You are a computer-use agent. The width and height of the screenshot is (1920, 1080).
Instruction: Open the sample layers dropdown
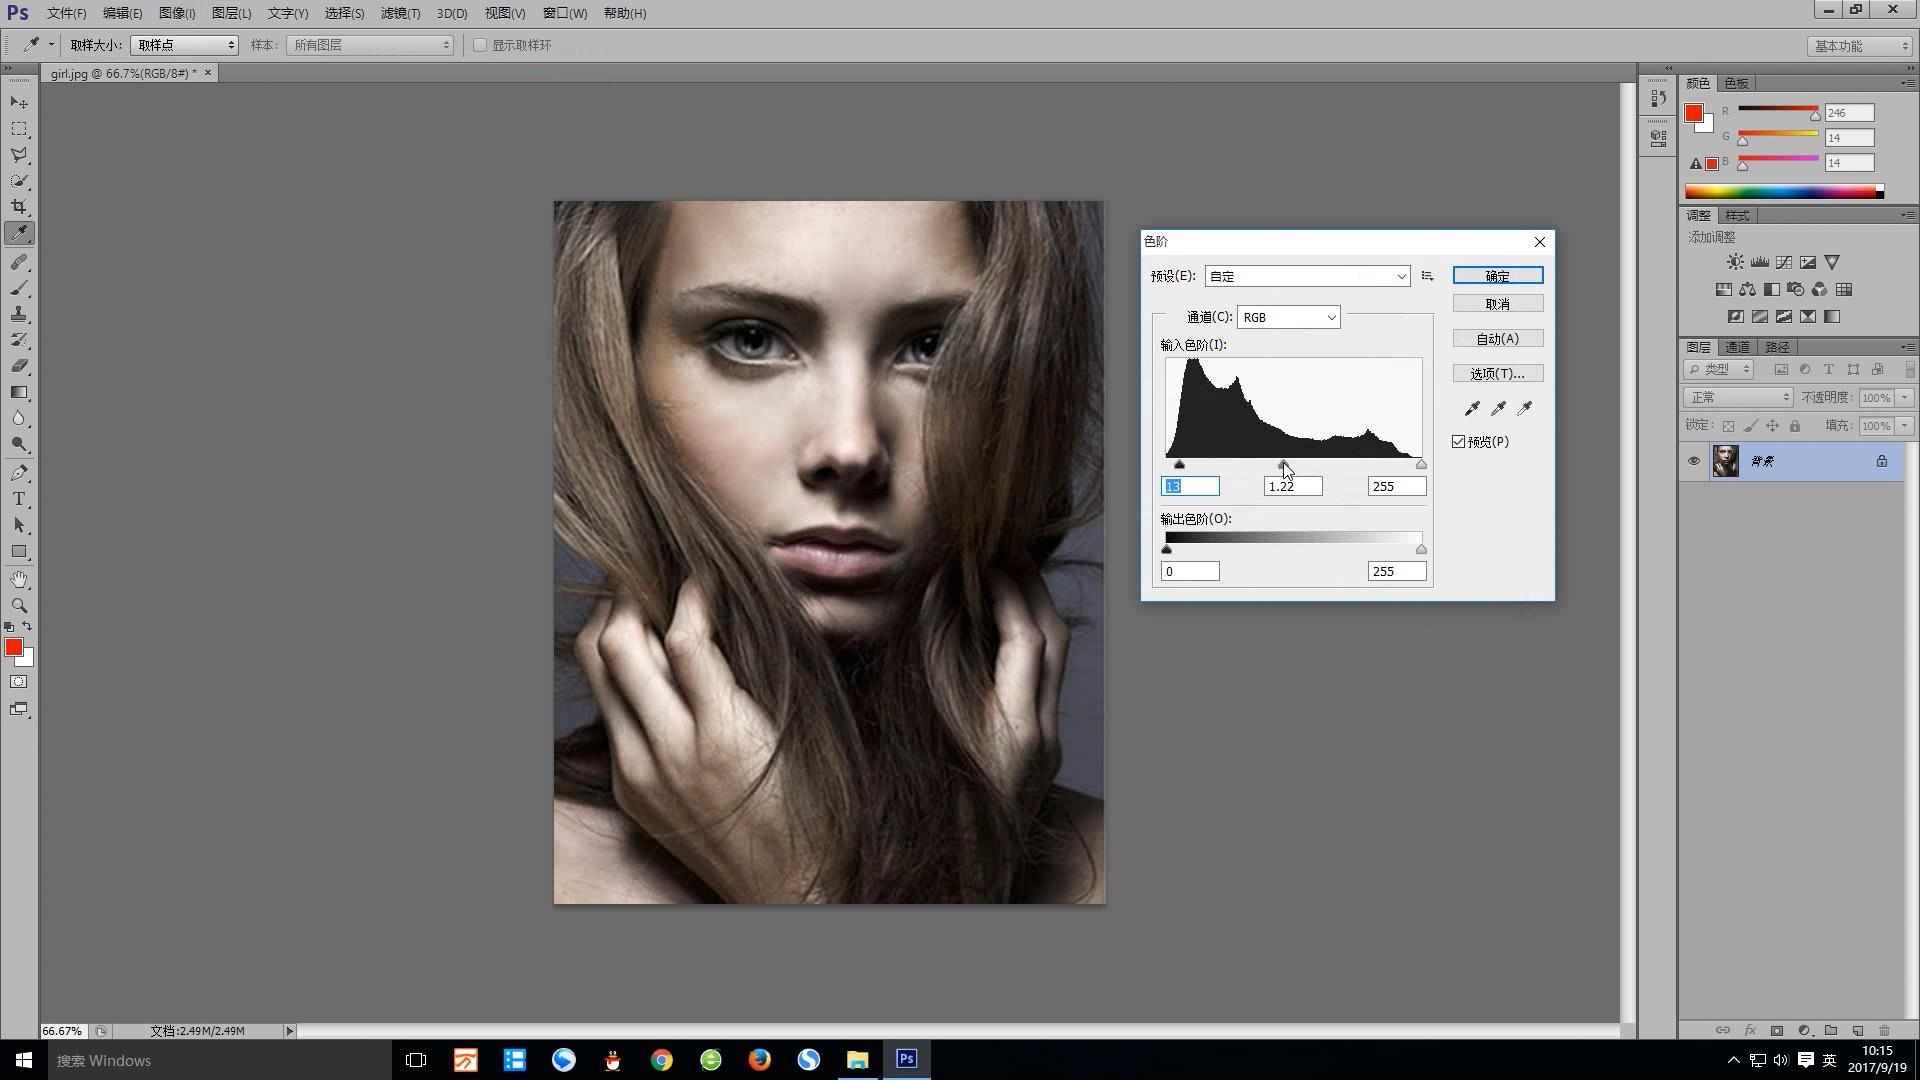tap(370, 45)
